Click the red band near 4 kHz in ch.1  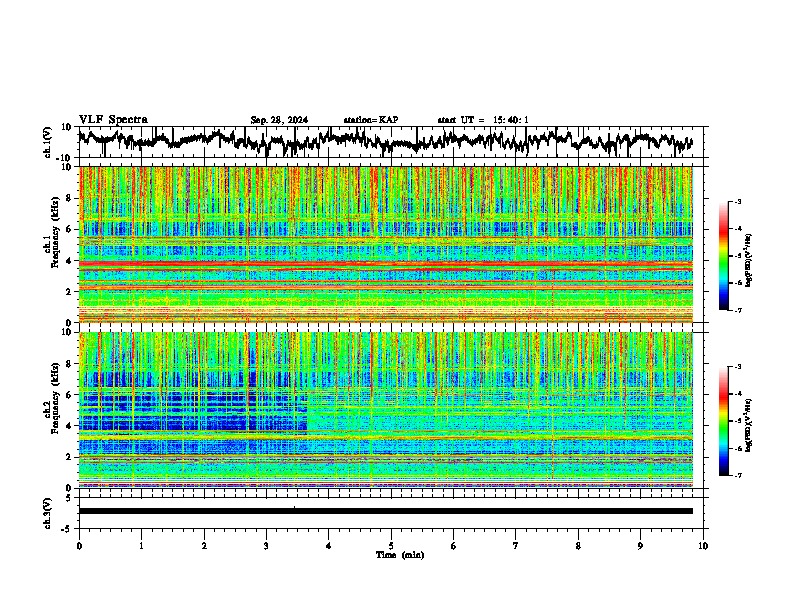[386, 264]
